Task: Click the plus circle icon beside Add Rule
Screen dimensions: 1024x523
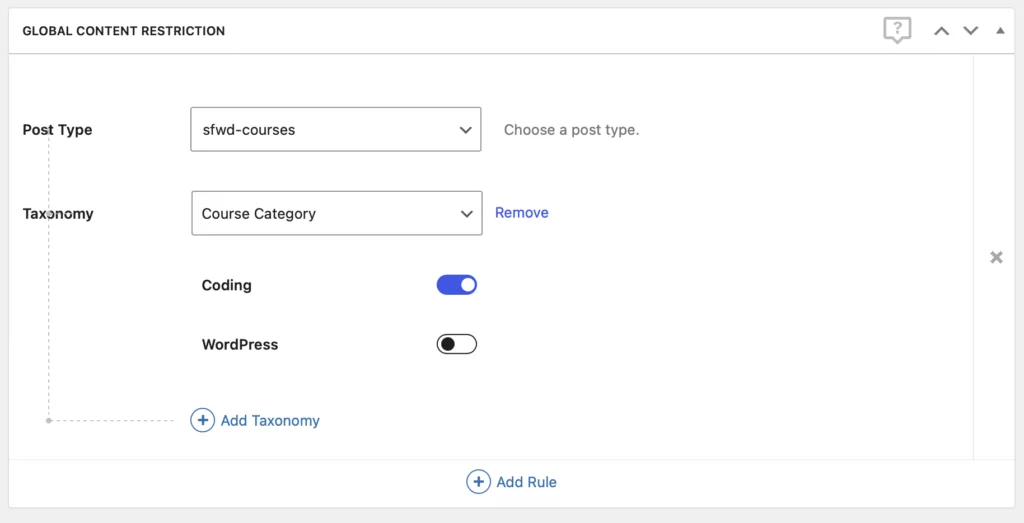Action: tap(478, 482)
